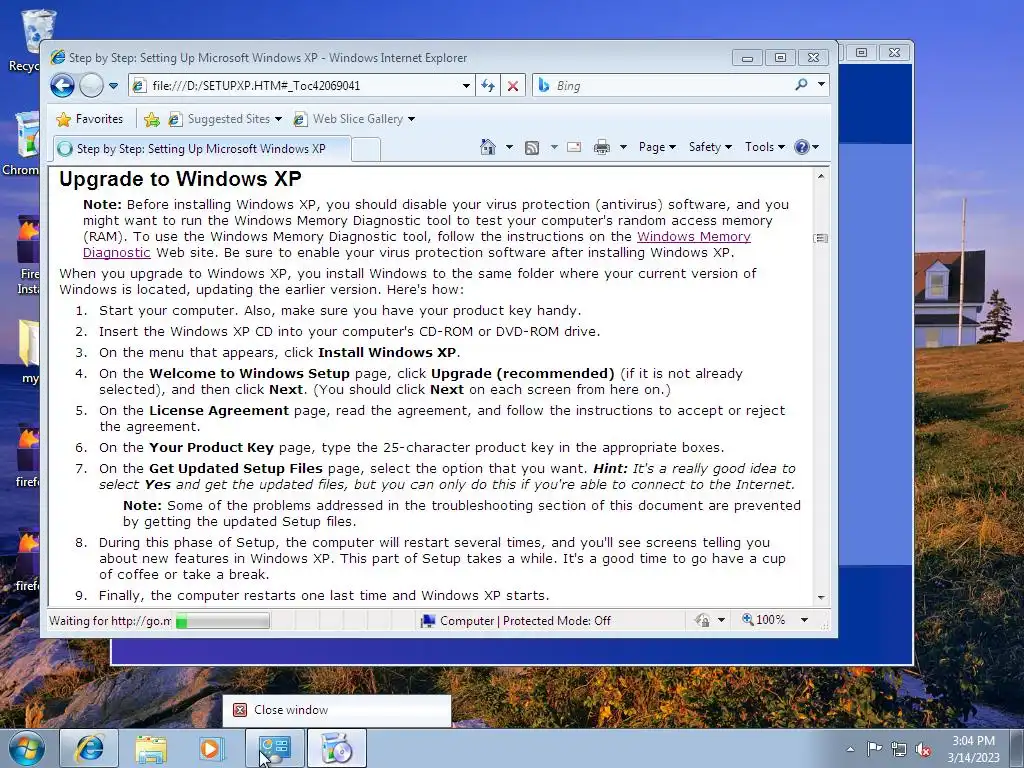
Task: Restore the background setup window
Action: pos(861,52)
